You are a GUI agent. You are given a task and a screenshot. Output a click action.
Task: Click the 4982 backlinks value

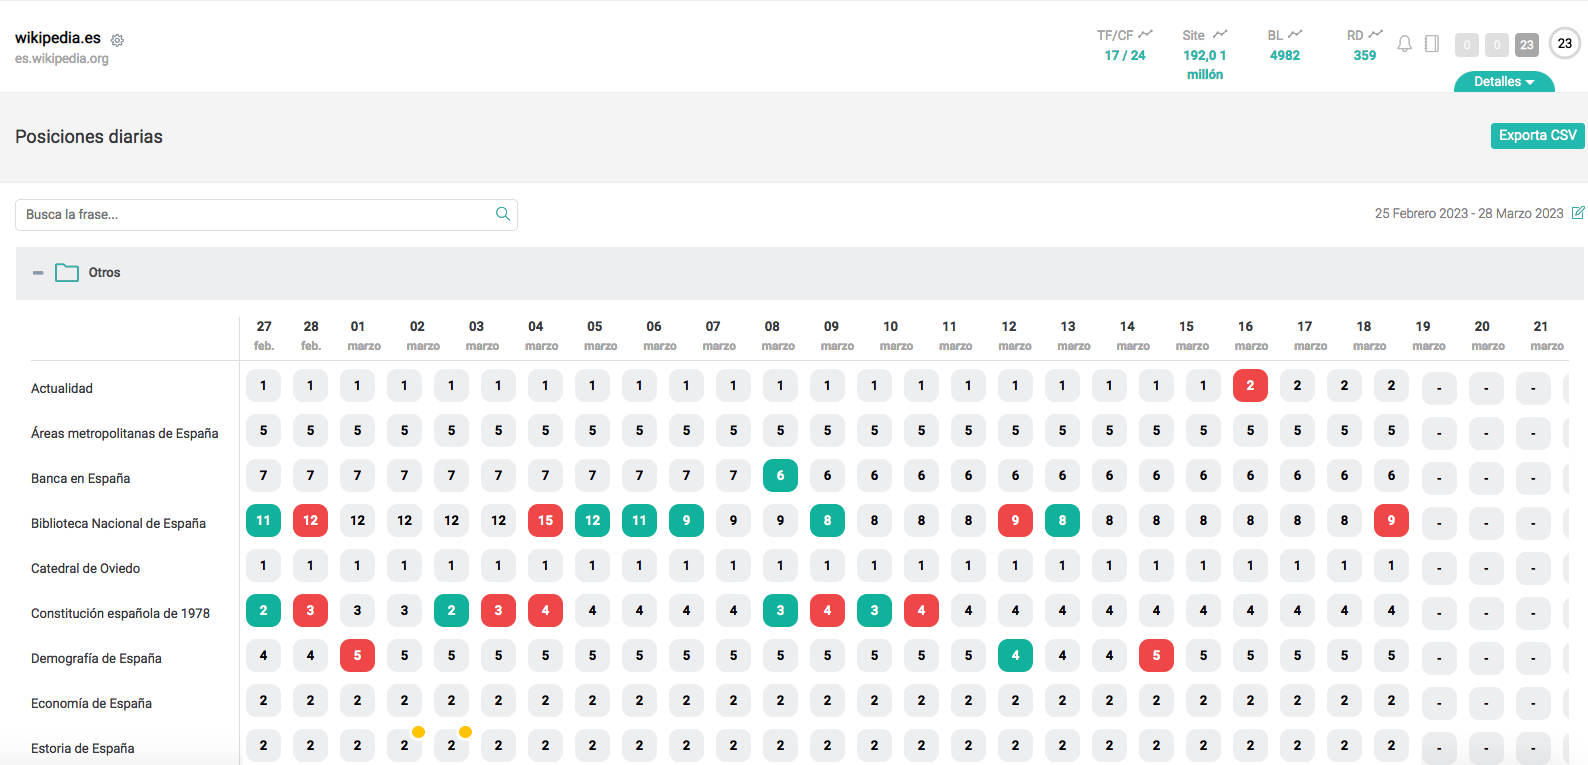(x=1285, y=55)
